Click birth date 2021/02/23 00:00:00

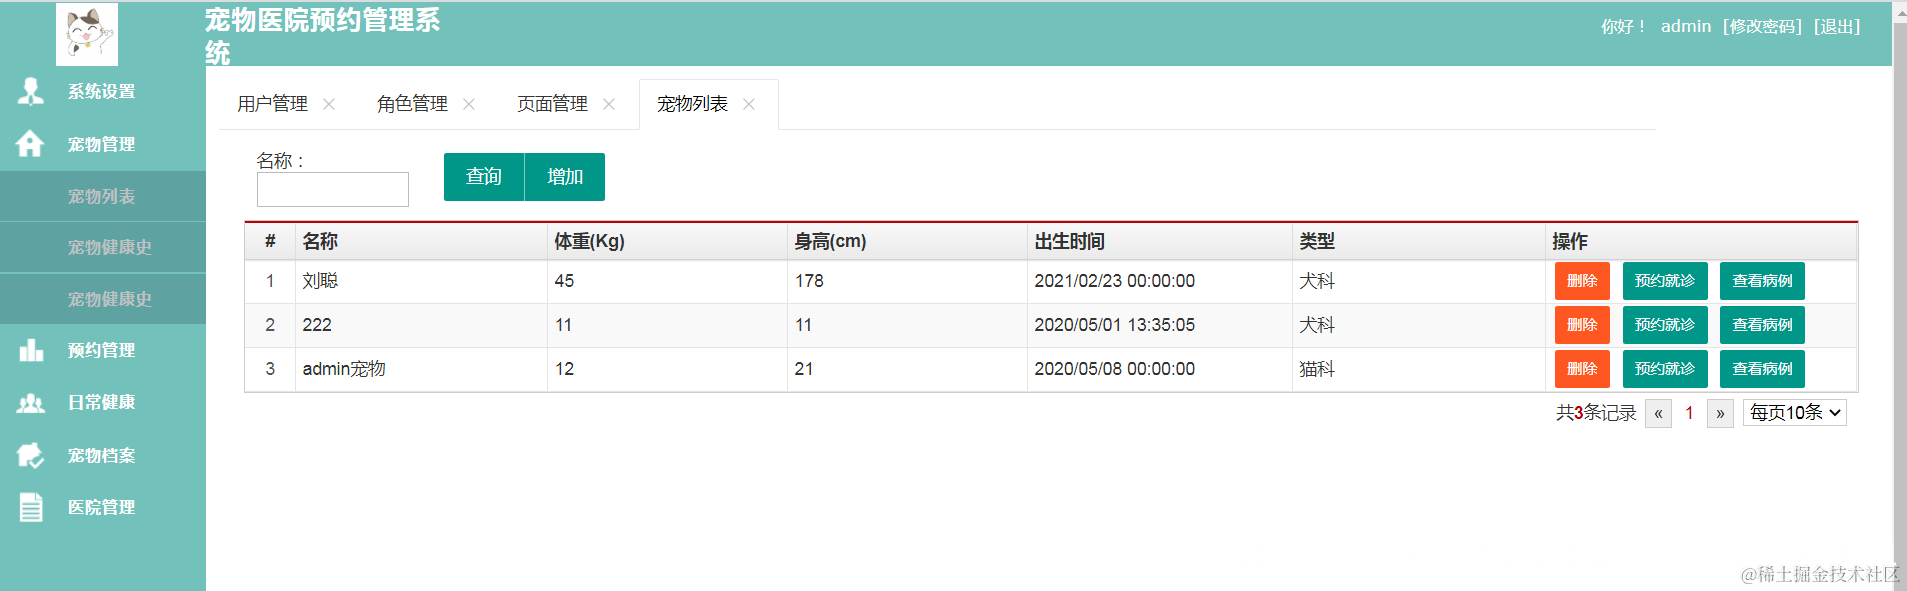pos(1114,281)
